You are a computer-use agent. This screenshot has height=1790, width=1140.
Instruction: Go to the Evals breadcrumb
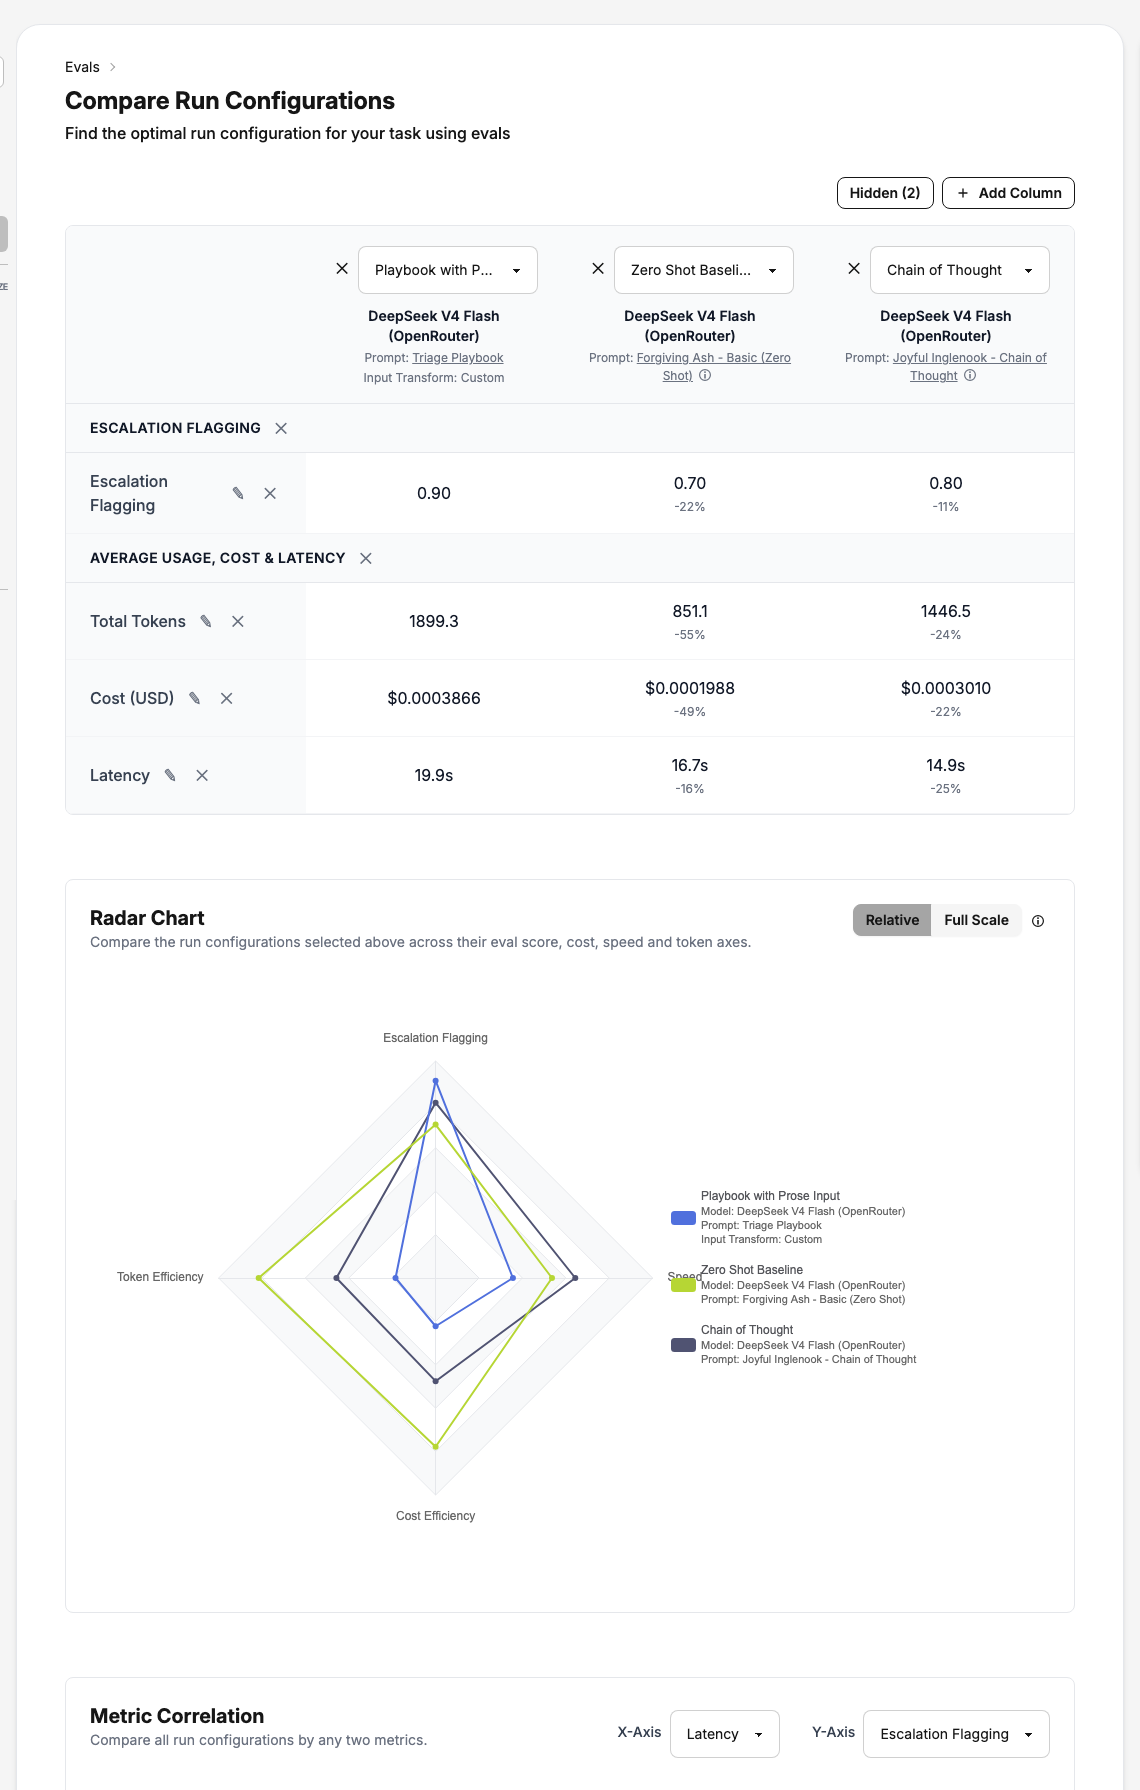point(82,67)
